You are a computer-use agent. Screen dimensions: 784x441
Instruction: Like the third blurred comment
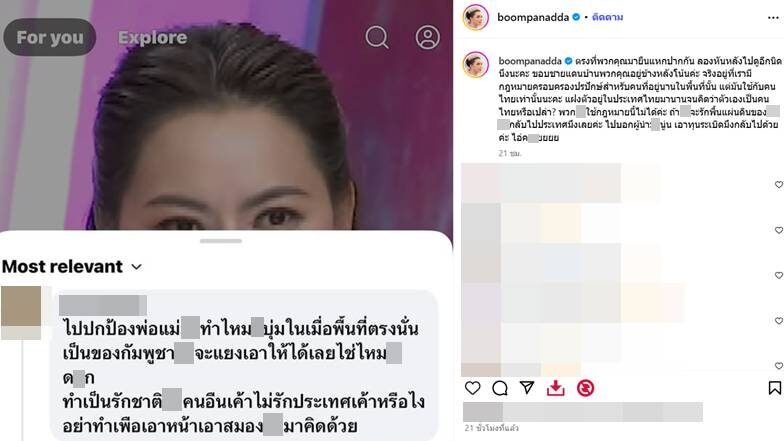coord(778,275)
